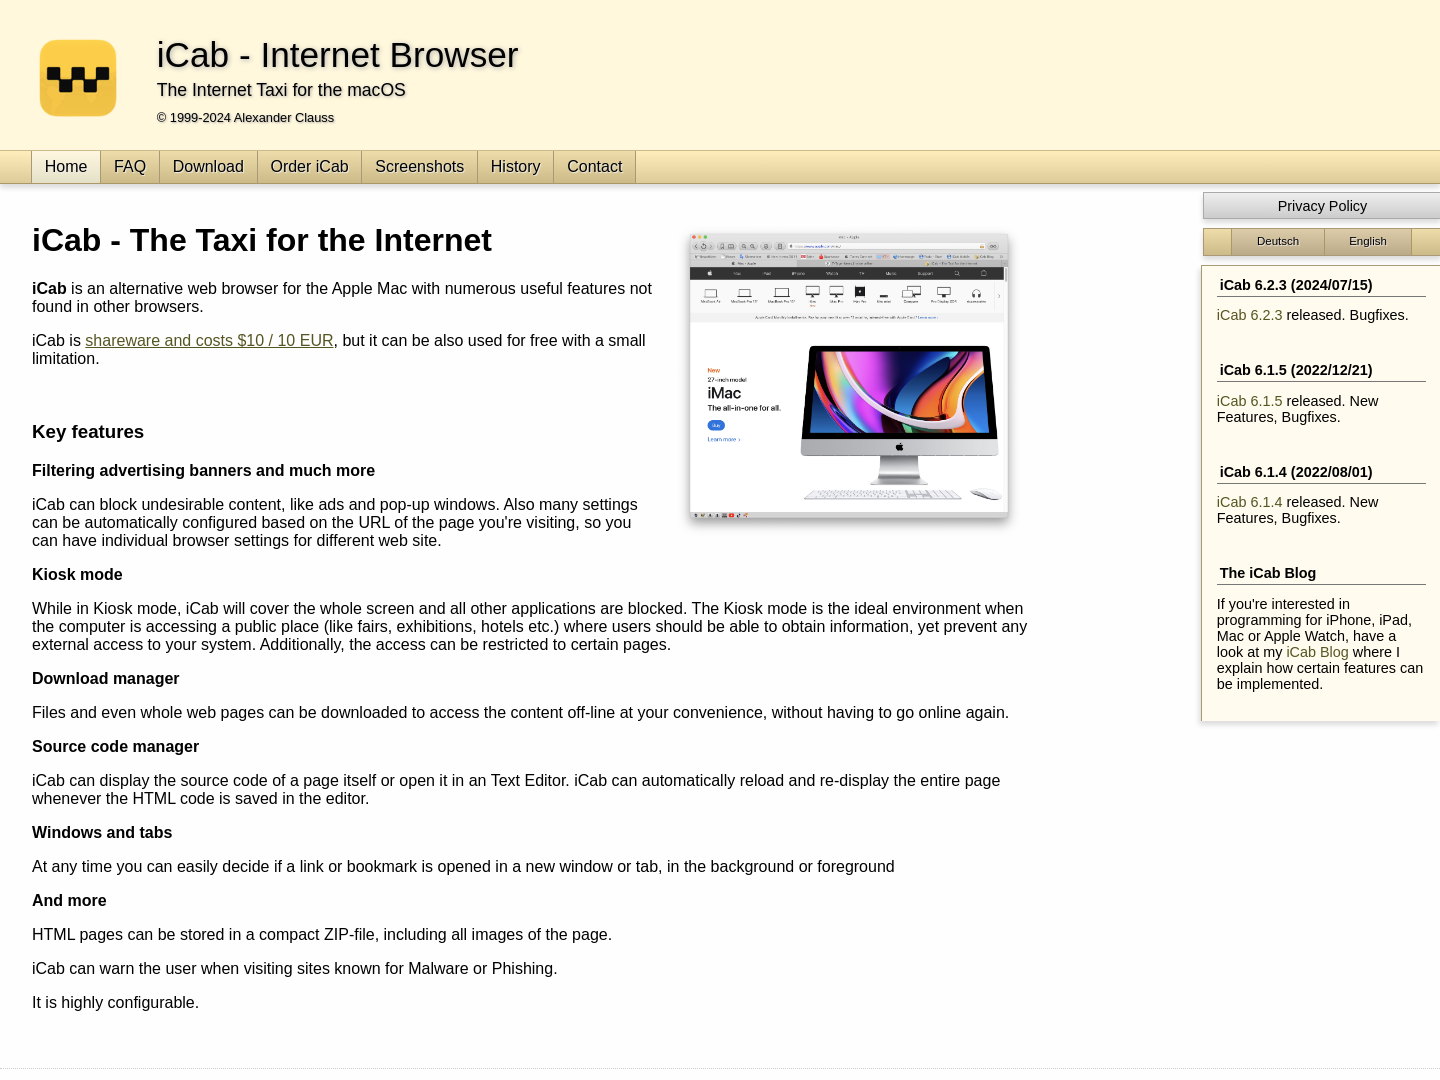Switch to the Screenshots tab

[x=420, y=167]
